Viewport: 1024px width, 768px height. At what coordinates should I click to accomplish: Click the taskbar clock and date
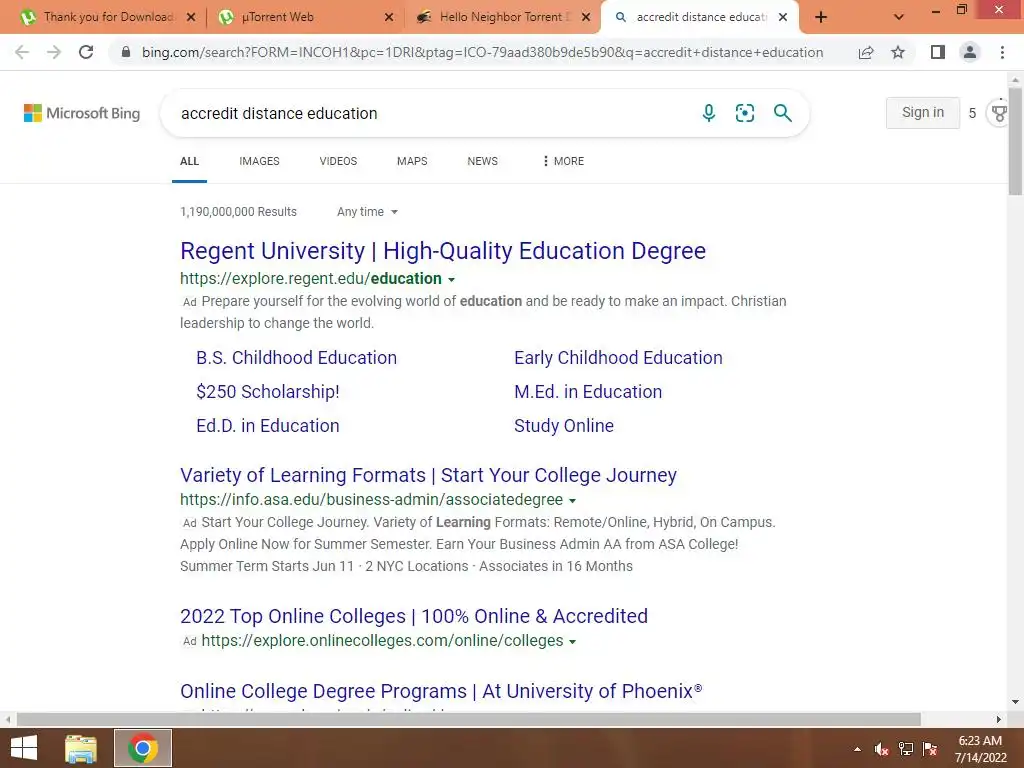[x=980, y=749]
